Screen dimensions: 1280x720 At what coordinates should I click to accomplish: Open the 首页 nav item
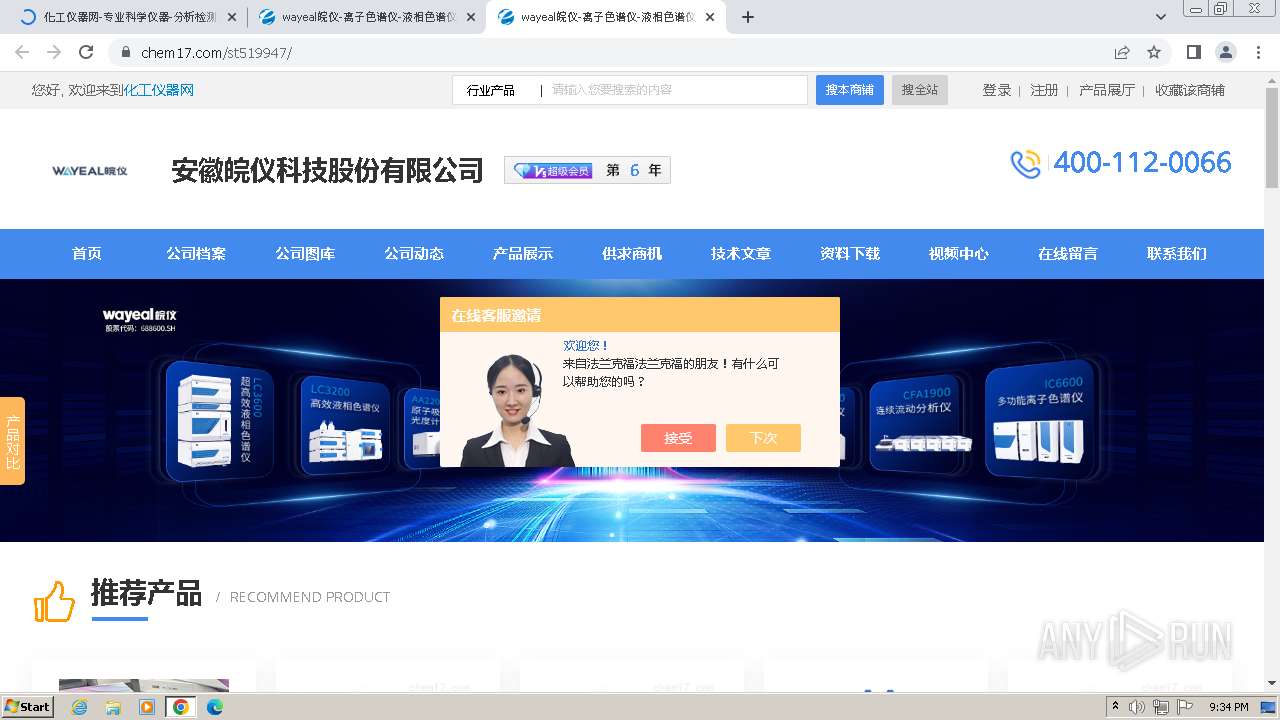(x=87, y=254)
